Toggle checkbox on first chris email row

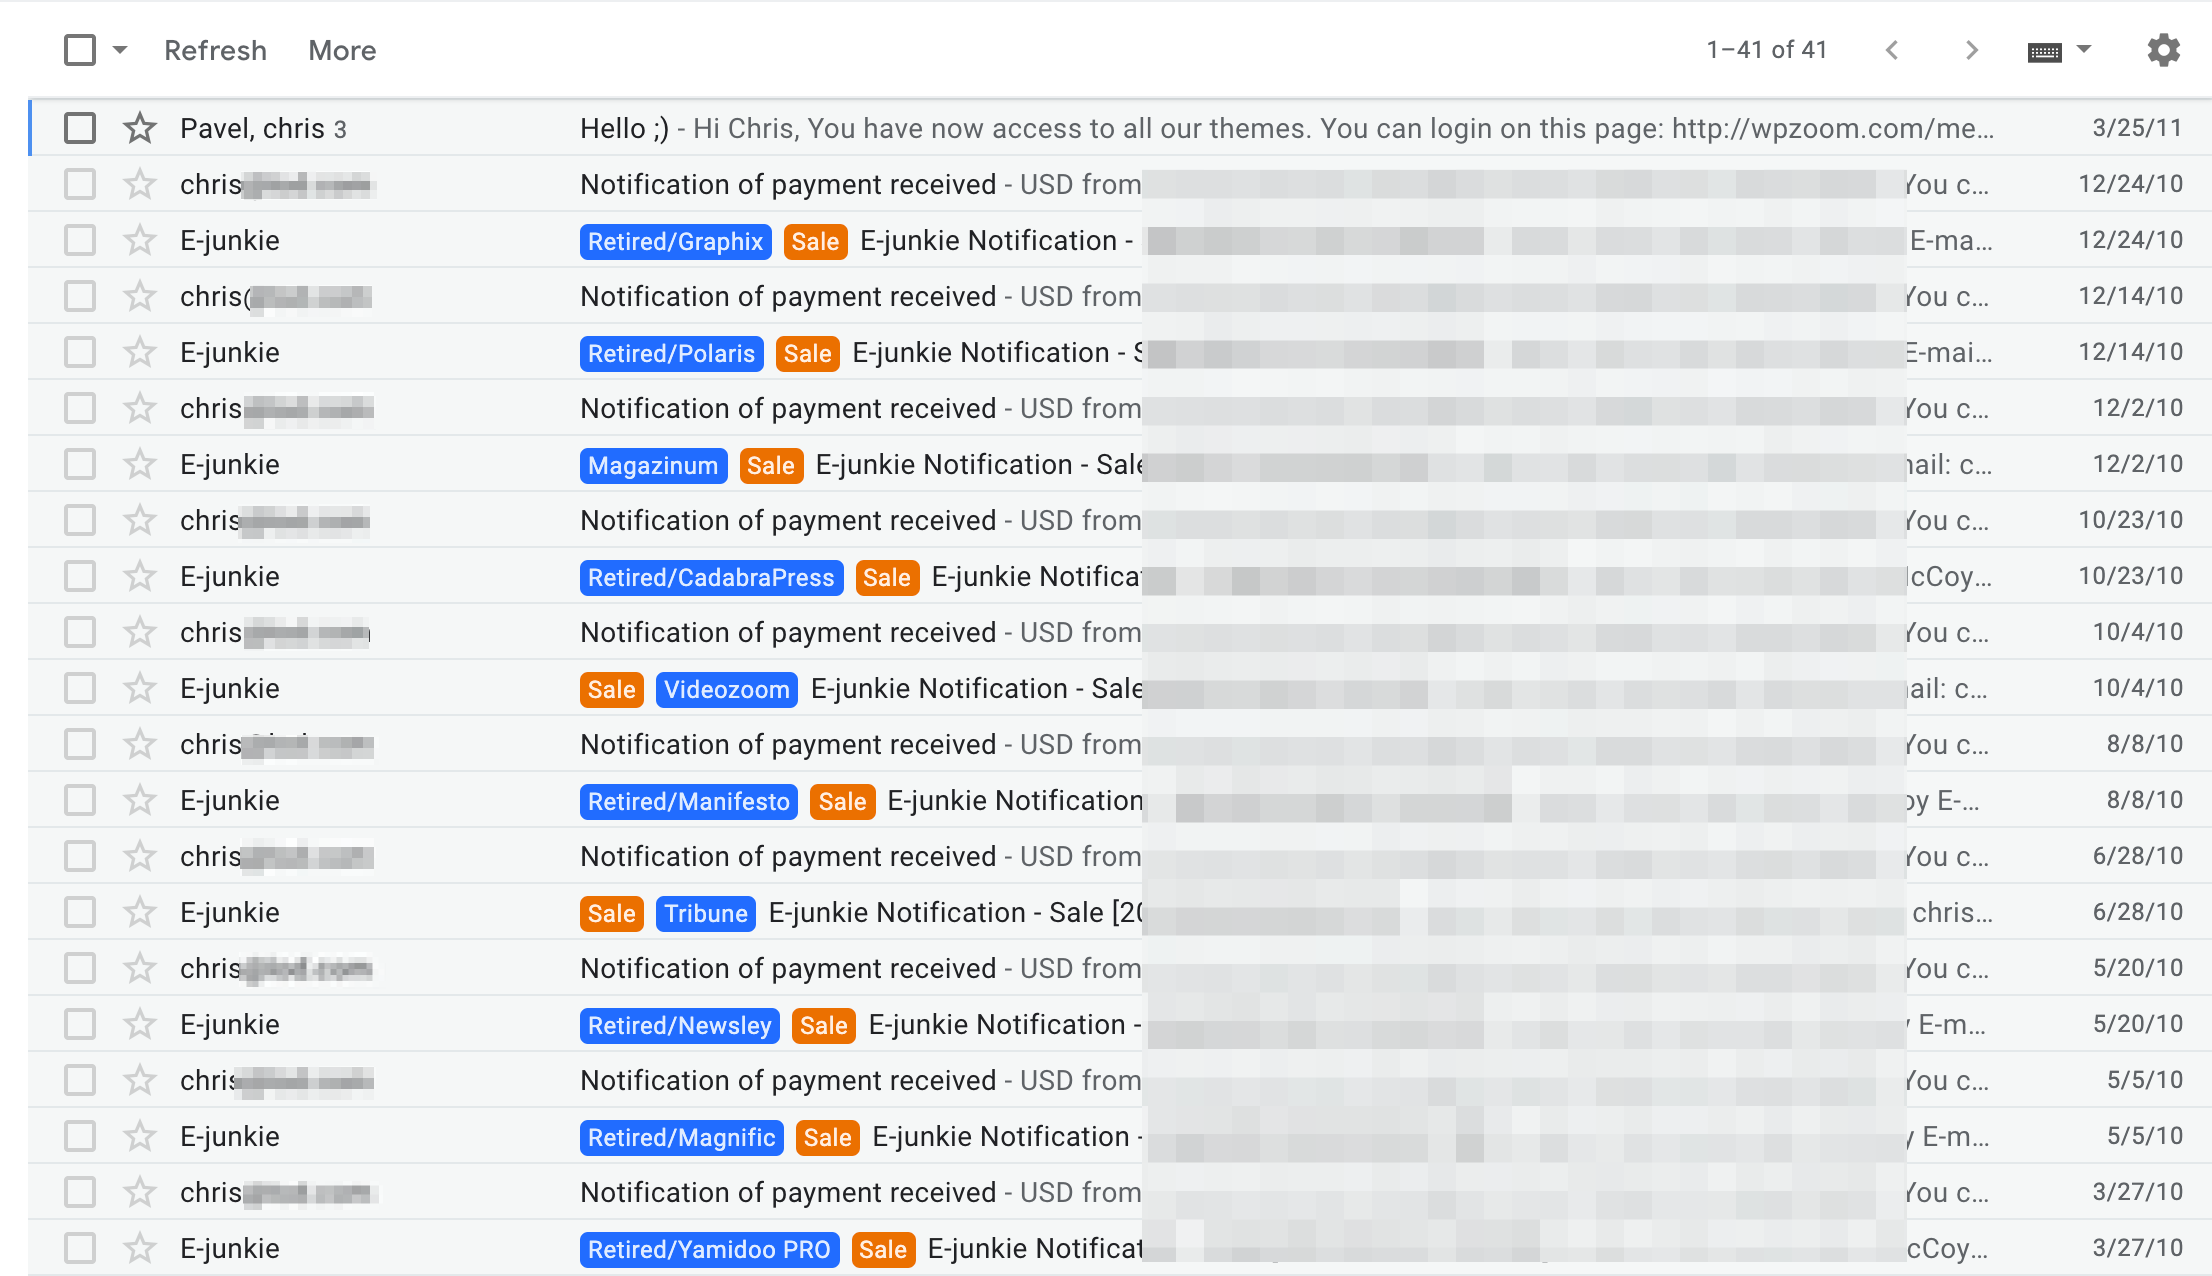(x=79, y=184)
